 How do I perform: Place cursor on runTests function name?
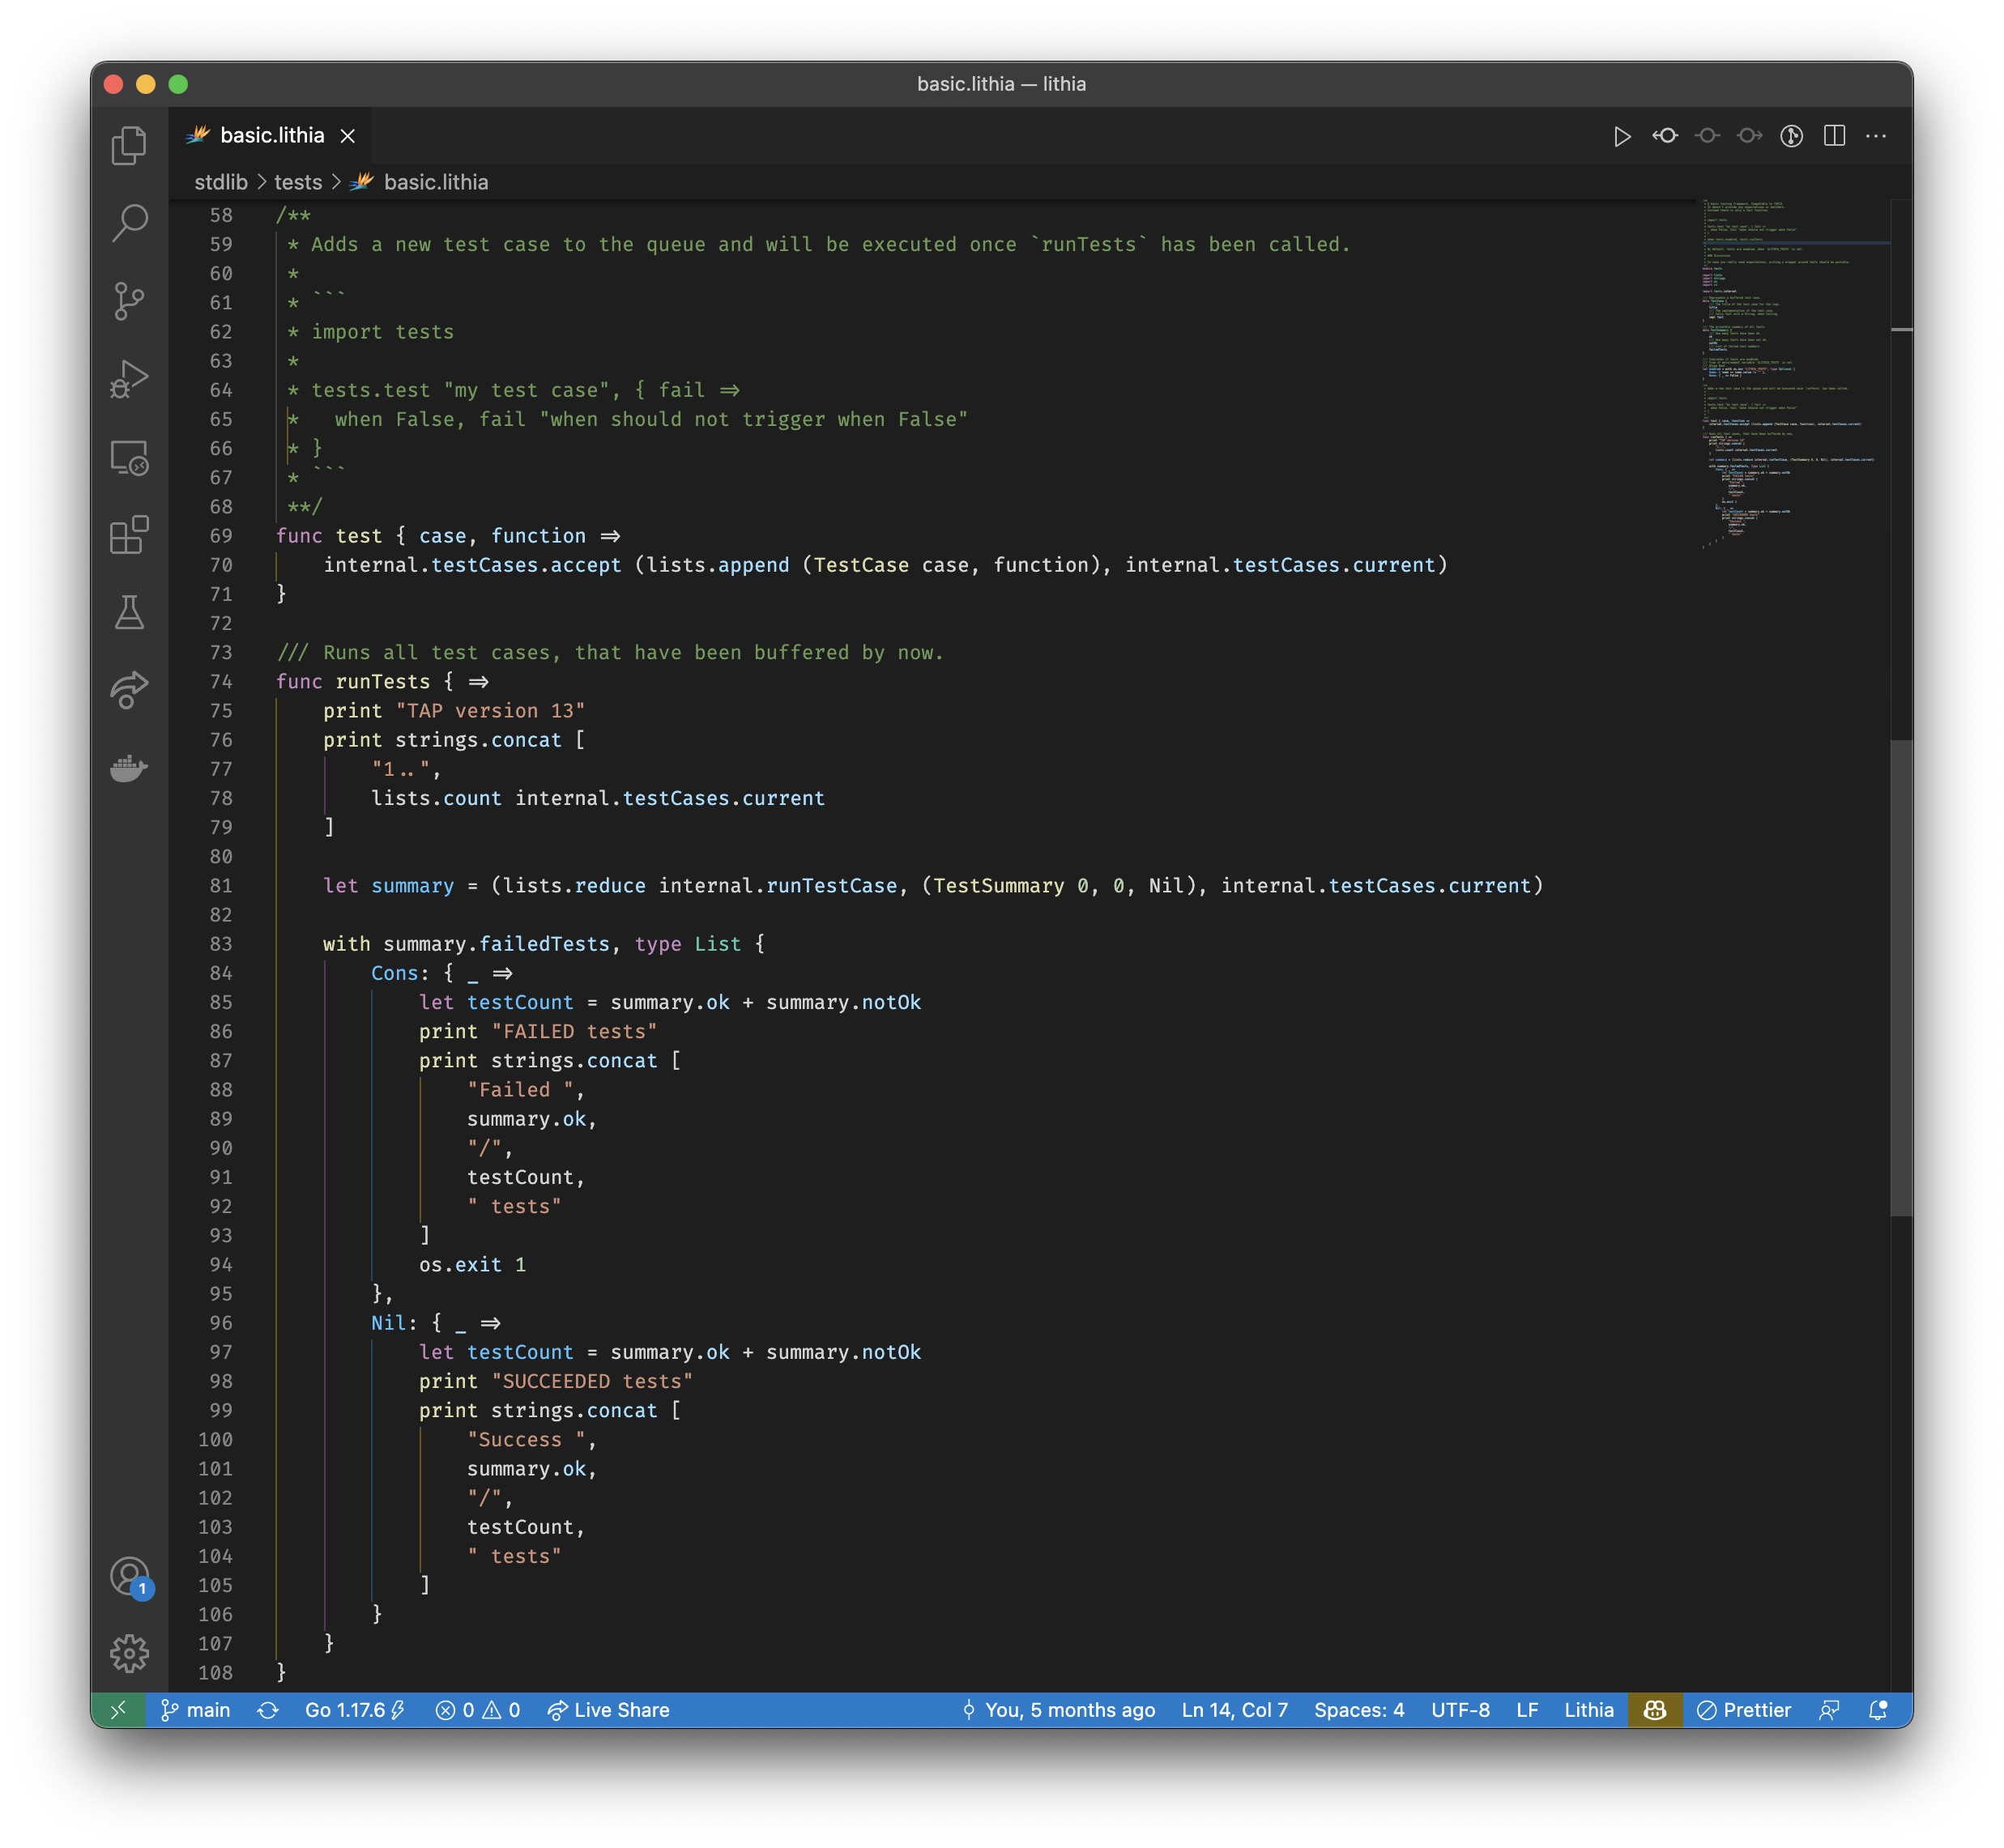point(383,681)
